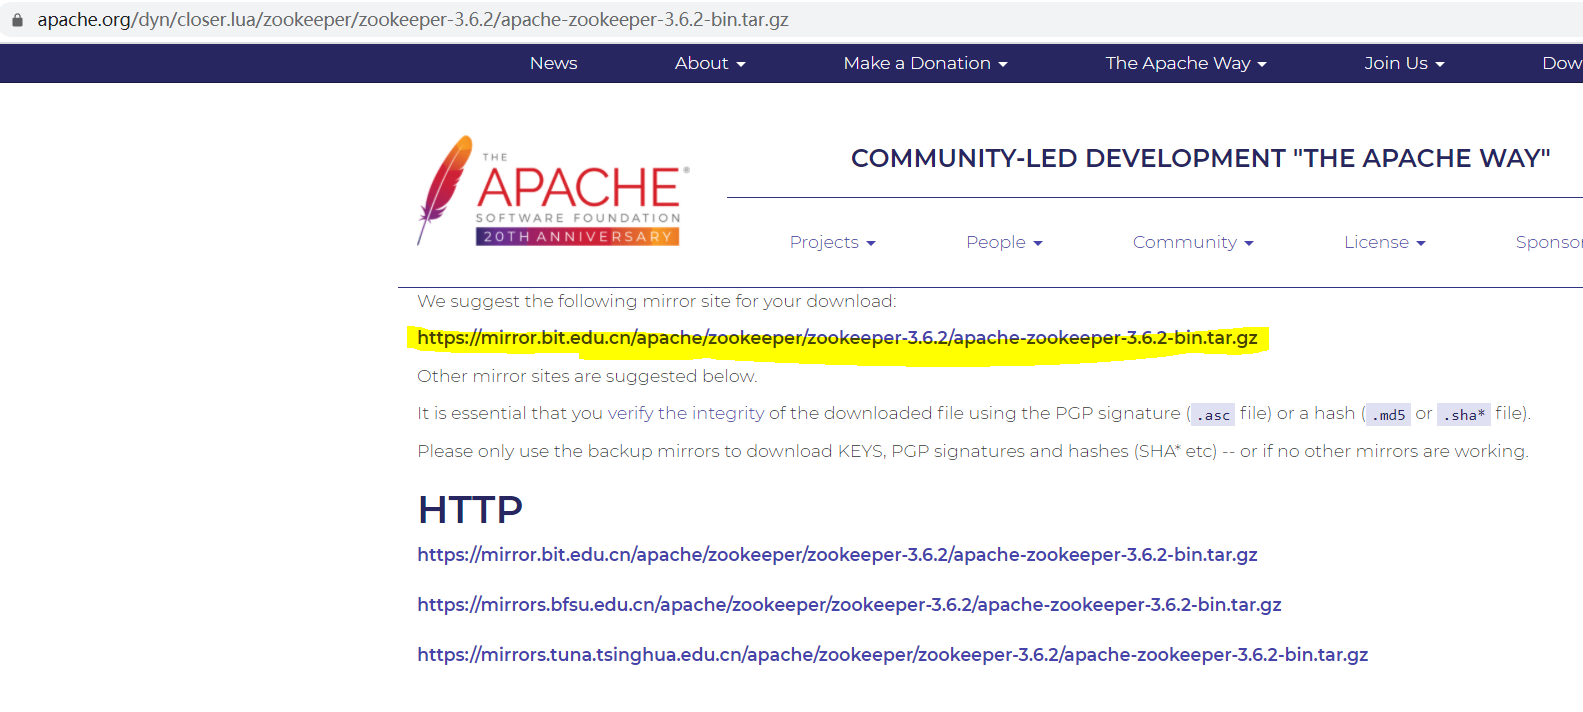1583x712 pixels.
Task: Click the mirrors.tuna.tsinghua.edu.cn download link
Action: 892,655
